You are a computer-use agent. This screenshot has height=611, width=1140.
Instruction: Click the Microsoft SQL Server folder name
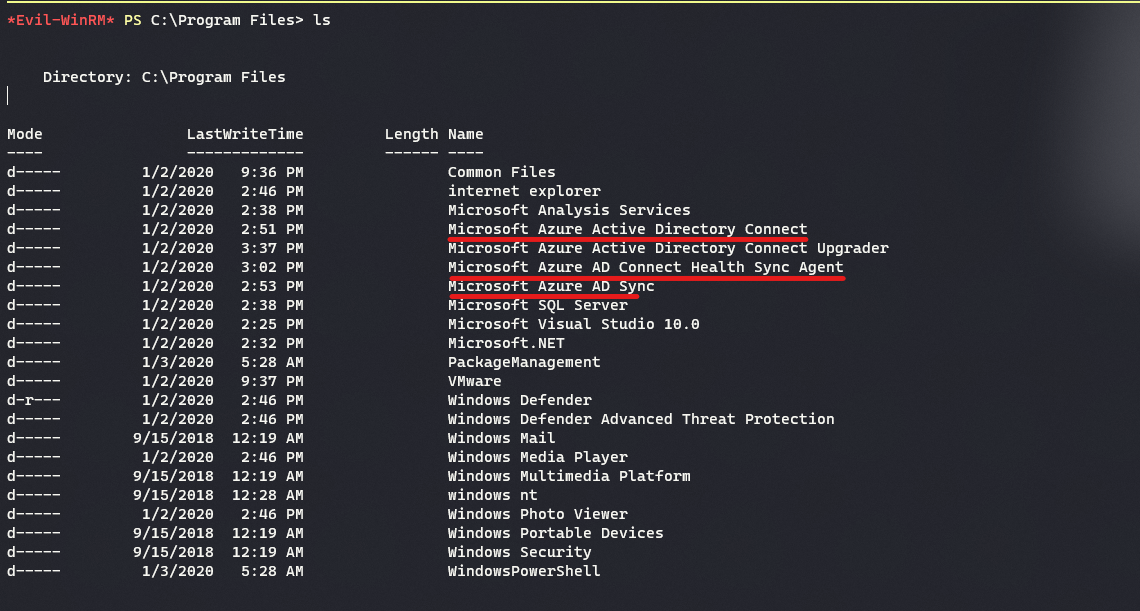click(538, 305)
